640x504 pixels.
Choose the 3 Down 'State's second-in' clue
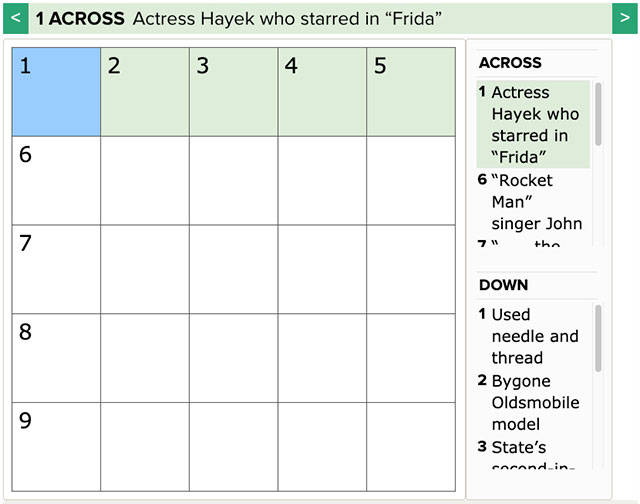tap(534, 454)
